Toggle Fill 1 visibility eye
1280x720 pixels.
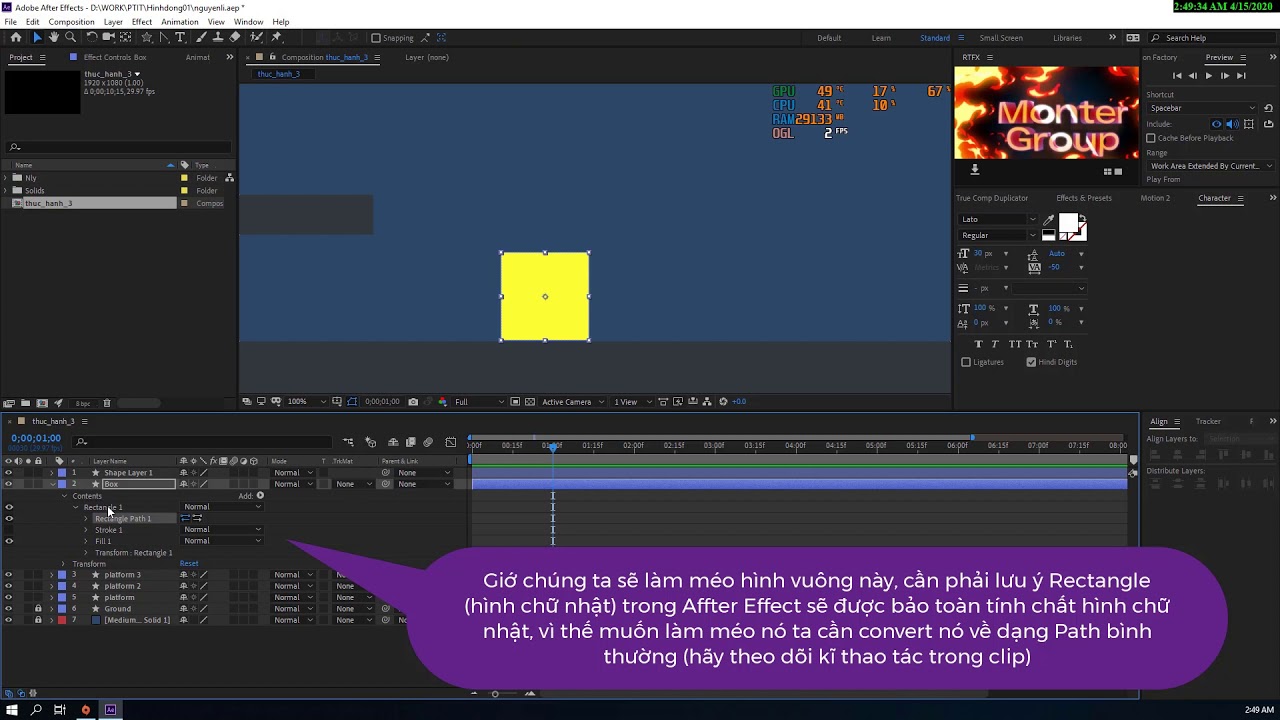[9, 541]
